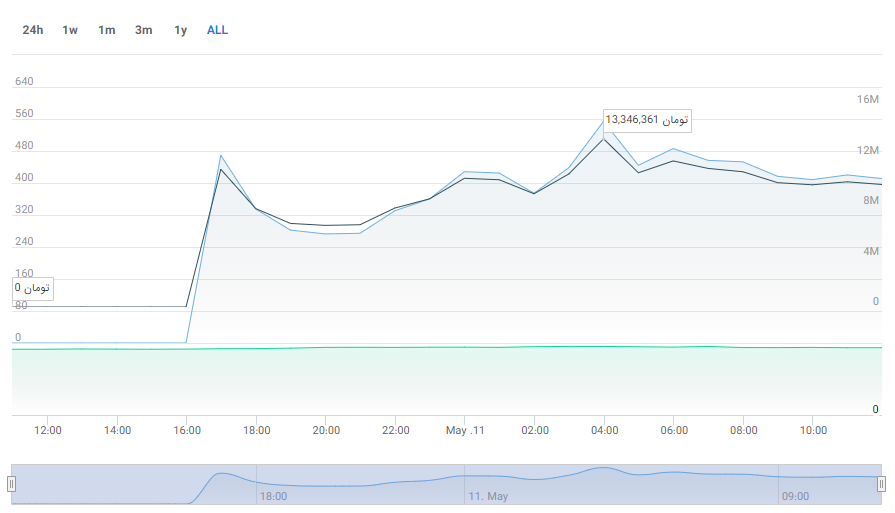Choose the 1m range option
Image resolution: width=895 pixels, height=513 pixels.
click(x=106, y=30)
